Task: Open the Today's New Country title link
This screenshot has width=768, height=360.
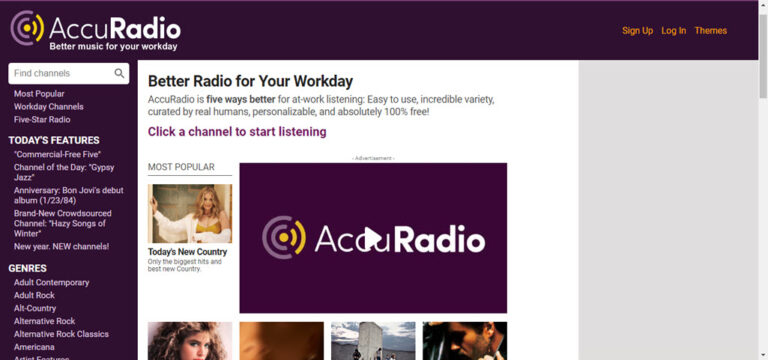Action: click(188, 252)
